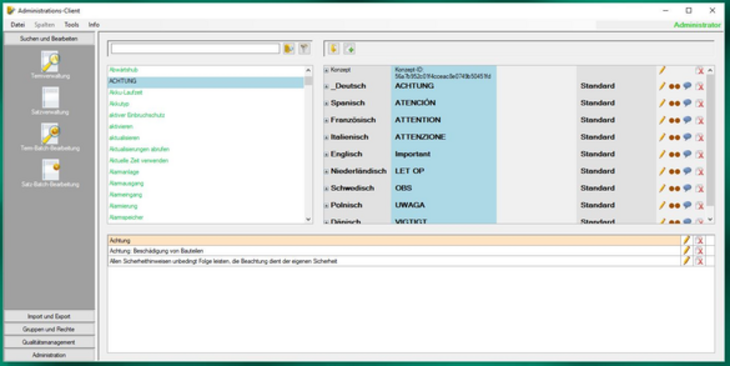
Task: Open comment bubble in the Niederländisch row
Action: click(x=687, y=171)
